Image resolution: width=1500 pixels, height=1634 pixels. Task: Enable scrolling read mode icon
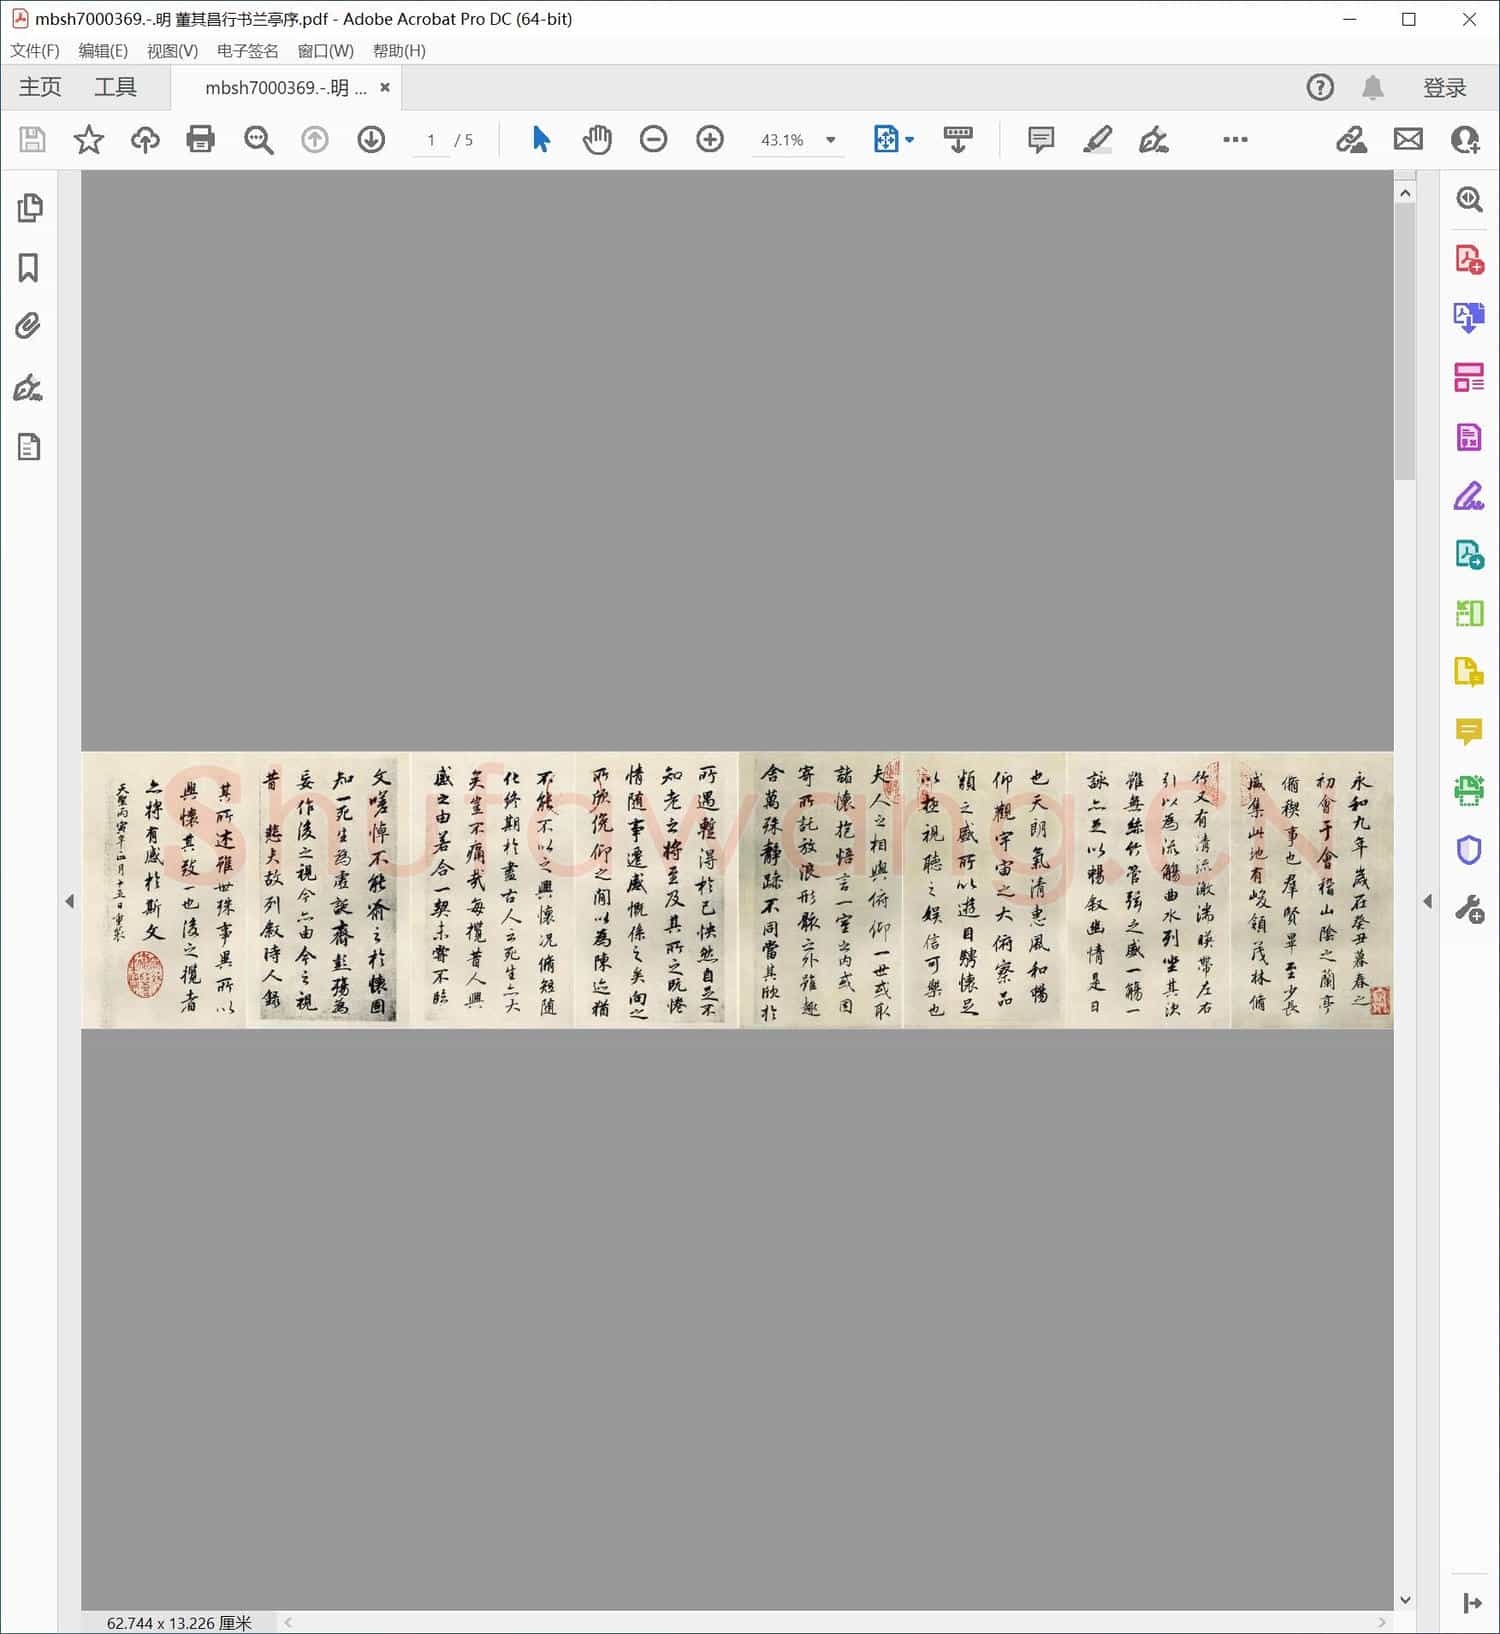click(958, 139)
